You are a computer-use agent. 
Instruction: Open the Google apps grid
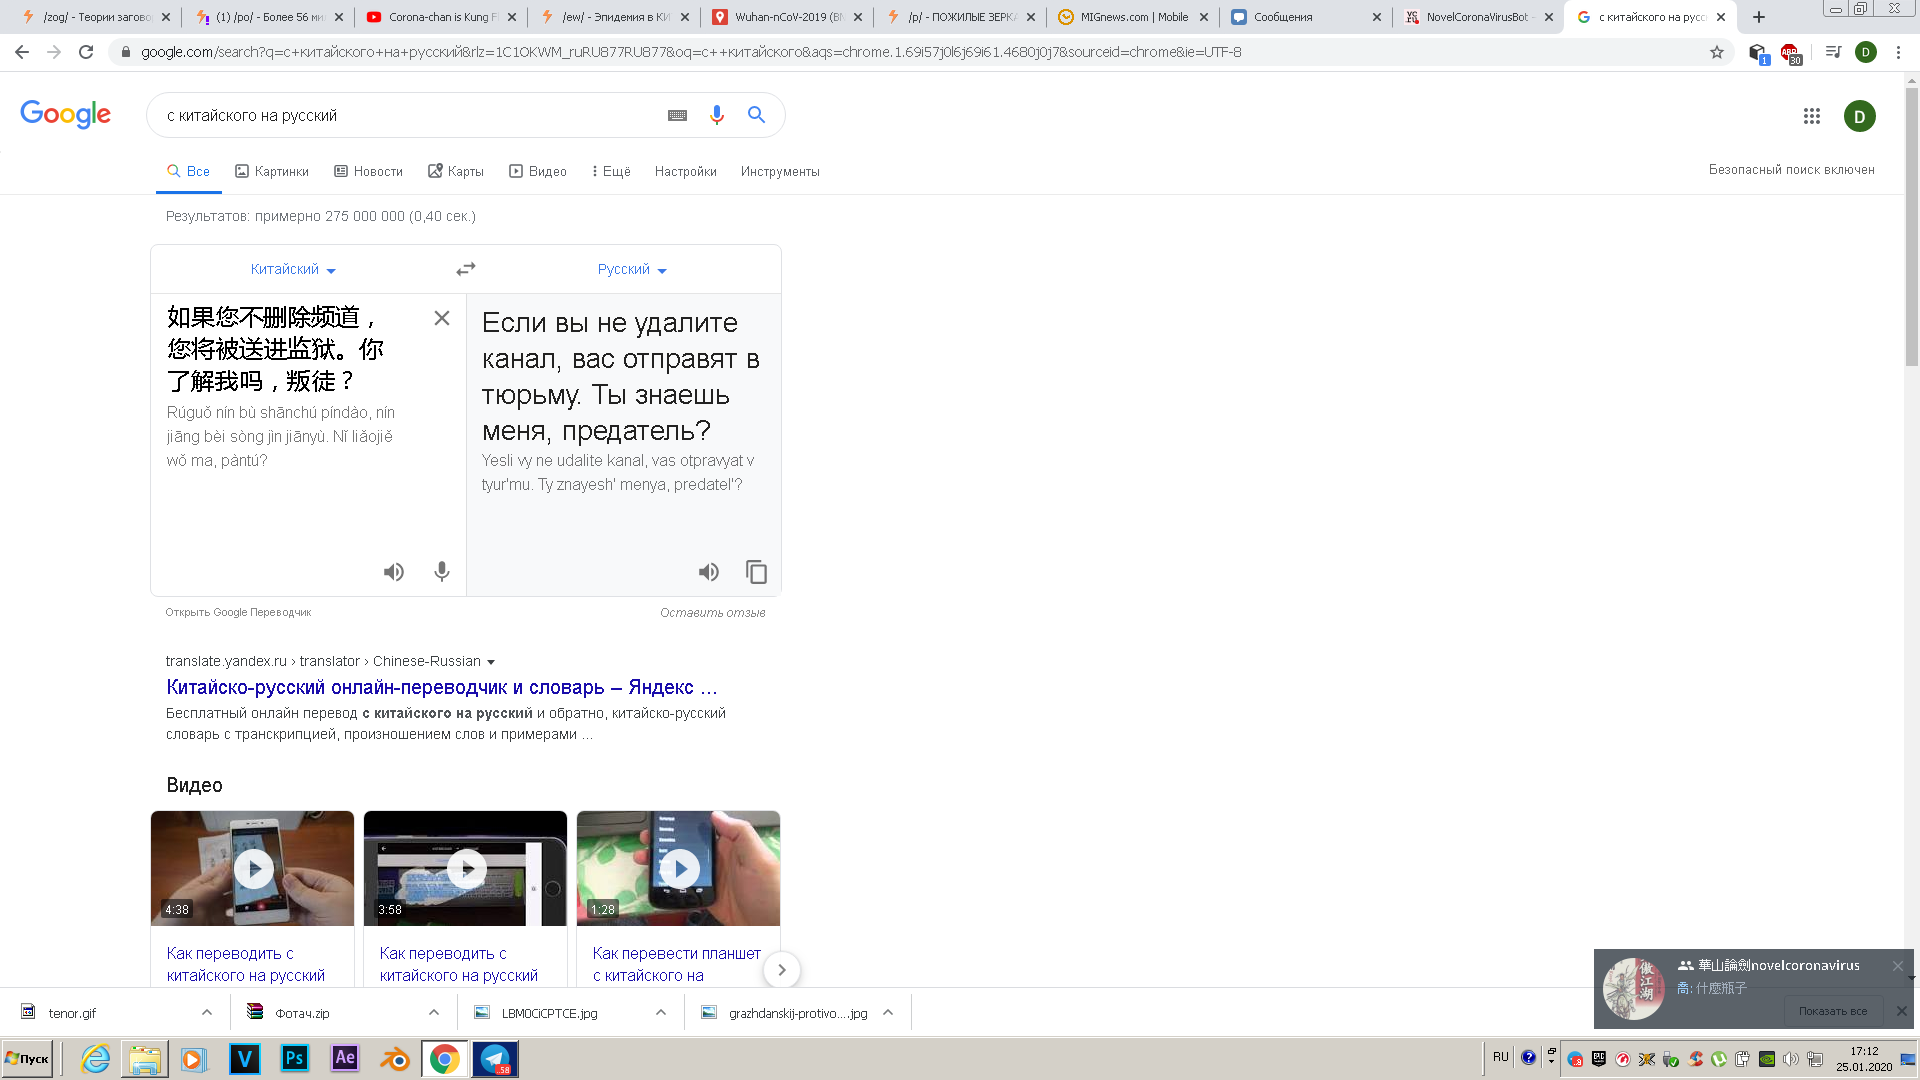[1811, 116]
